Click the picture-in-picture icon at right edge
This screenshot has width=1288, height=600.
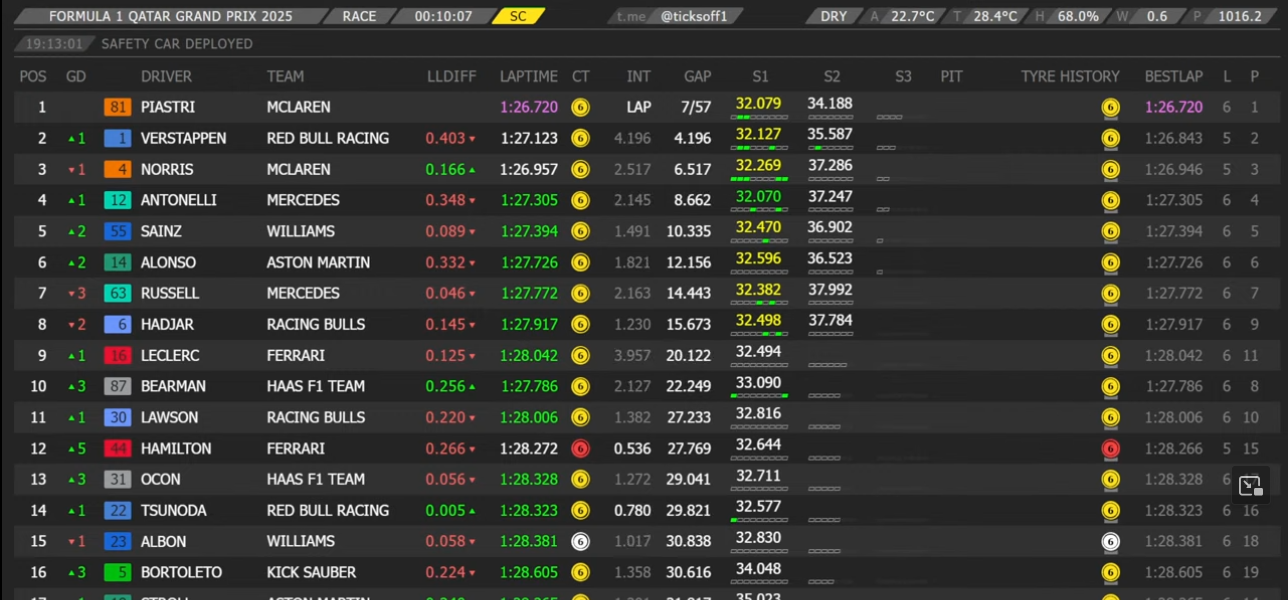coord(1250,486)
